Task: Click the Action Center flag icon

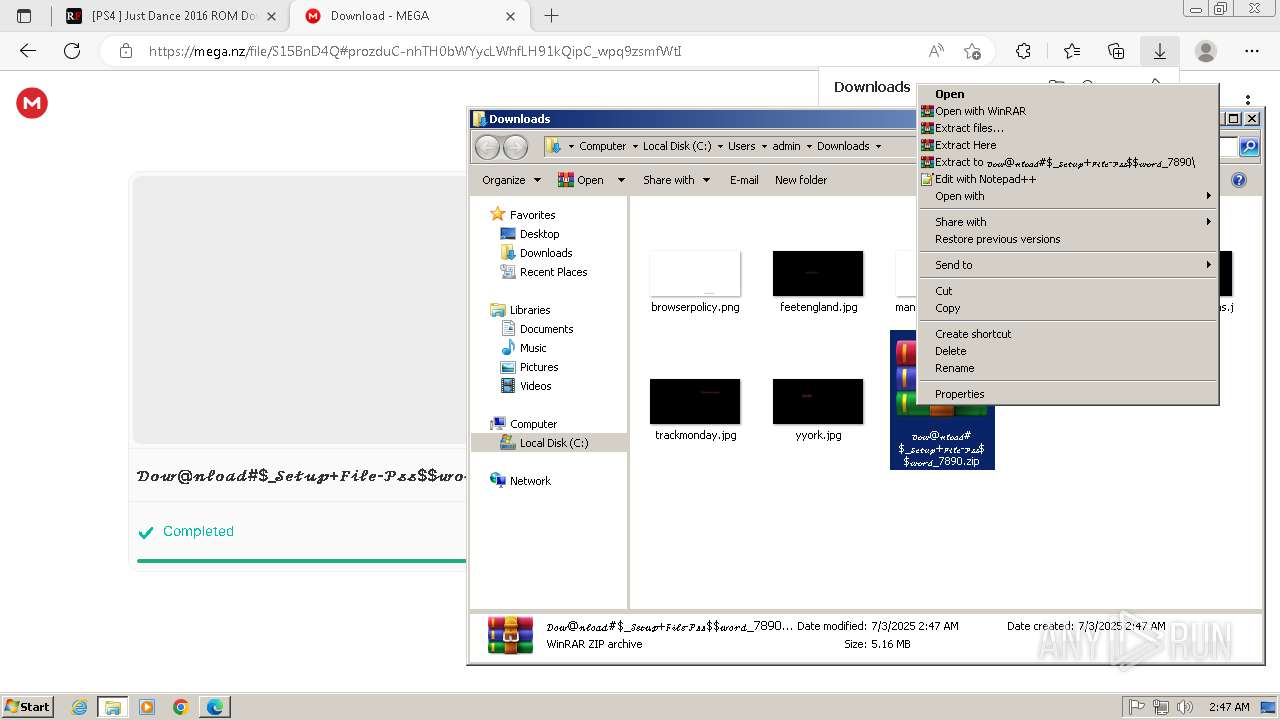Action: 1137,707
